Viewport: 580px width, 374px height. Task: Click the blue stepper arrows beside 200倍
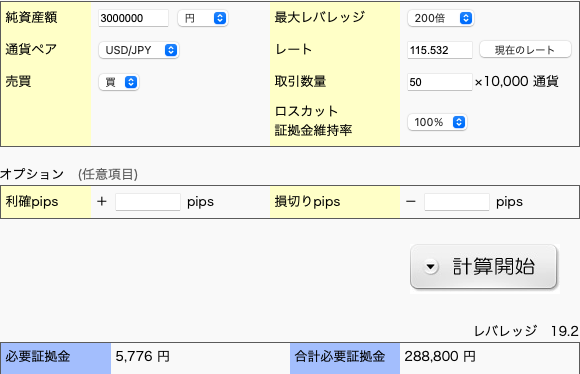(466, 18)
